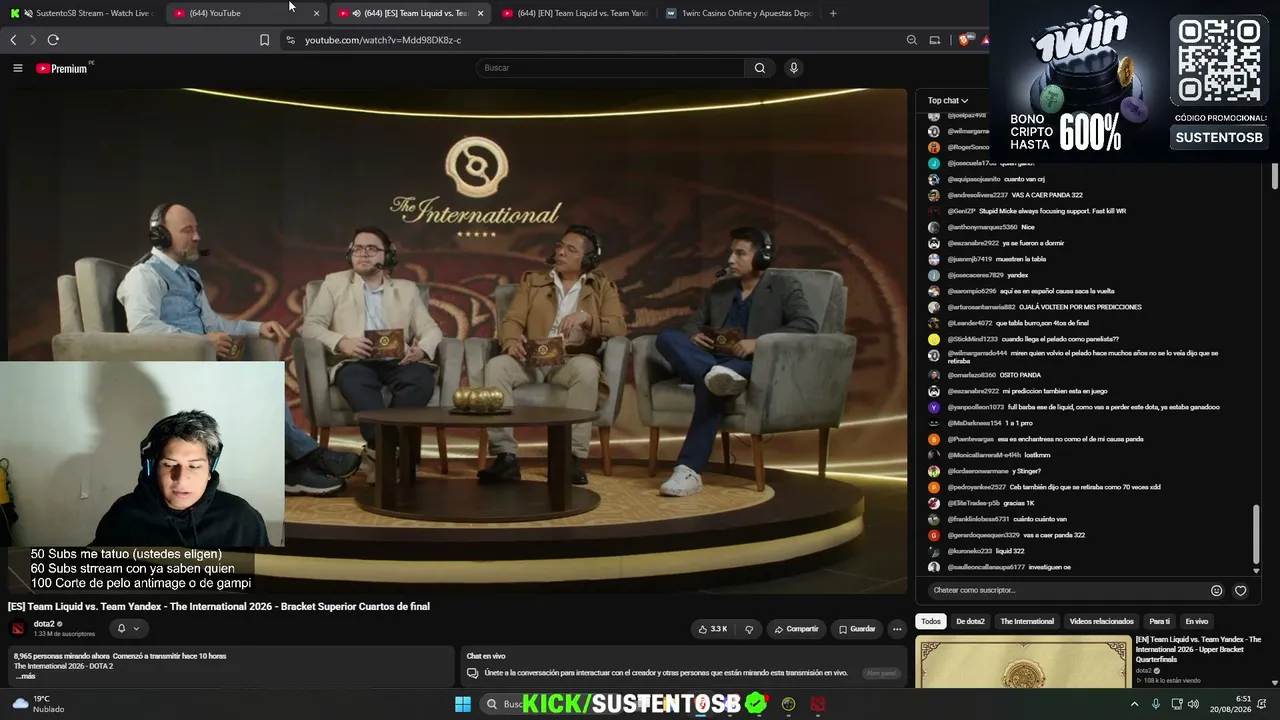Open the recommended video thumbnail in the sidebar
The image size is (1280, 720).
[1023, 662]
